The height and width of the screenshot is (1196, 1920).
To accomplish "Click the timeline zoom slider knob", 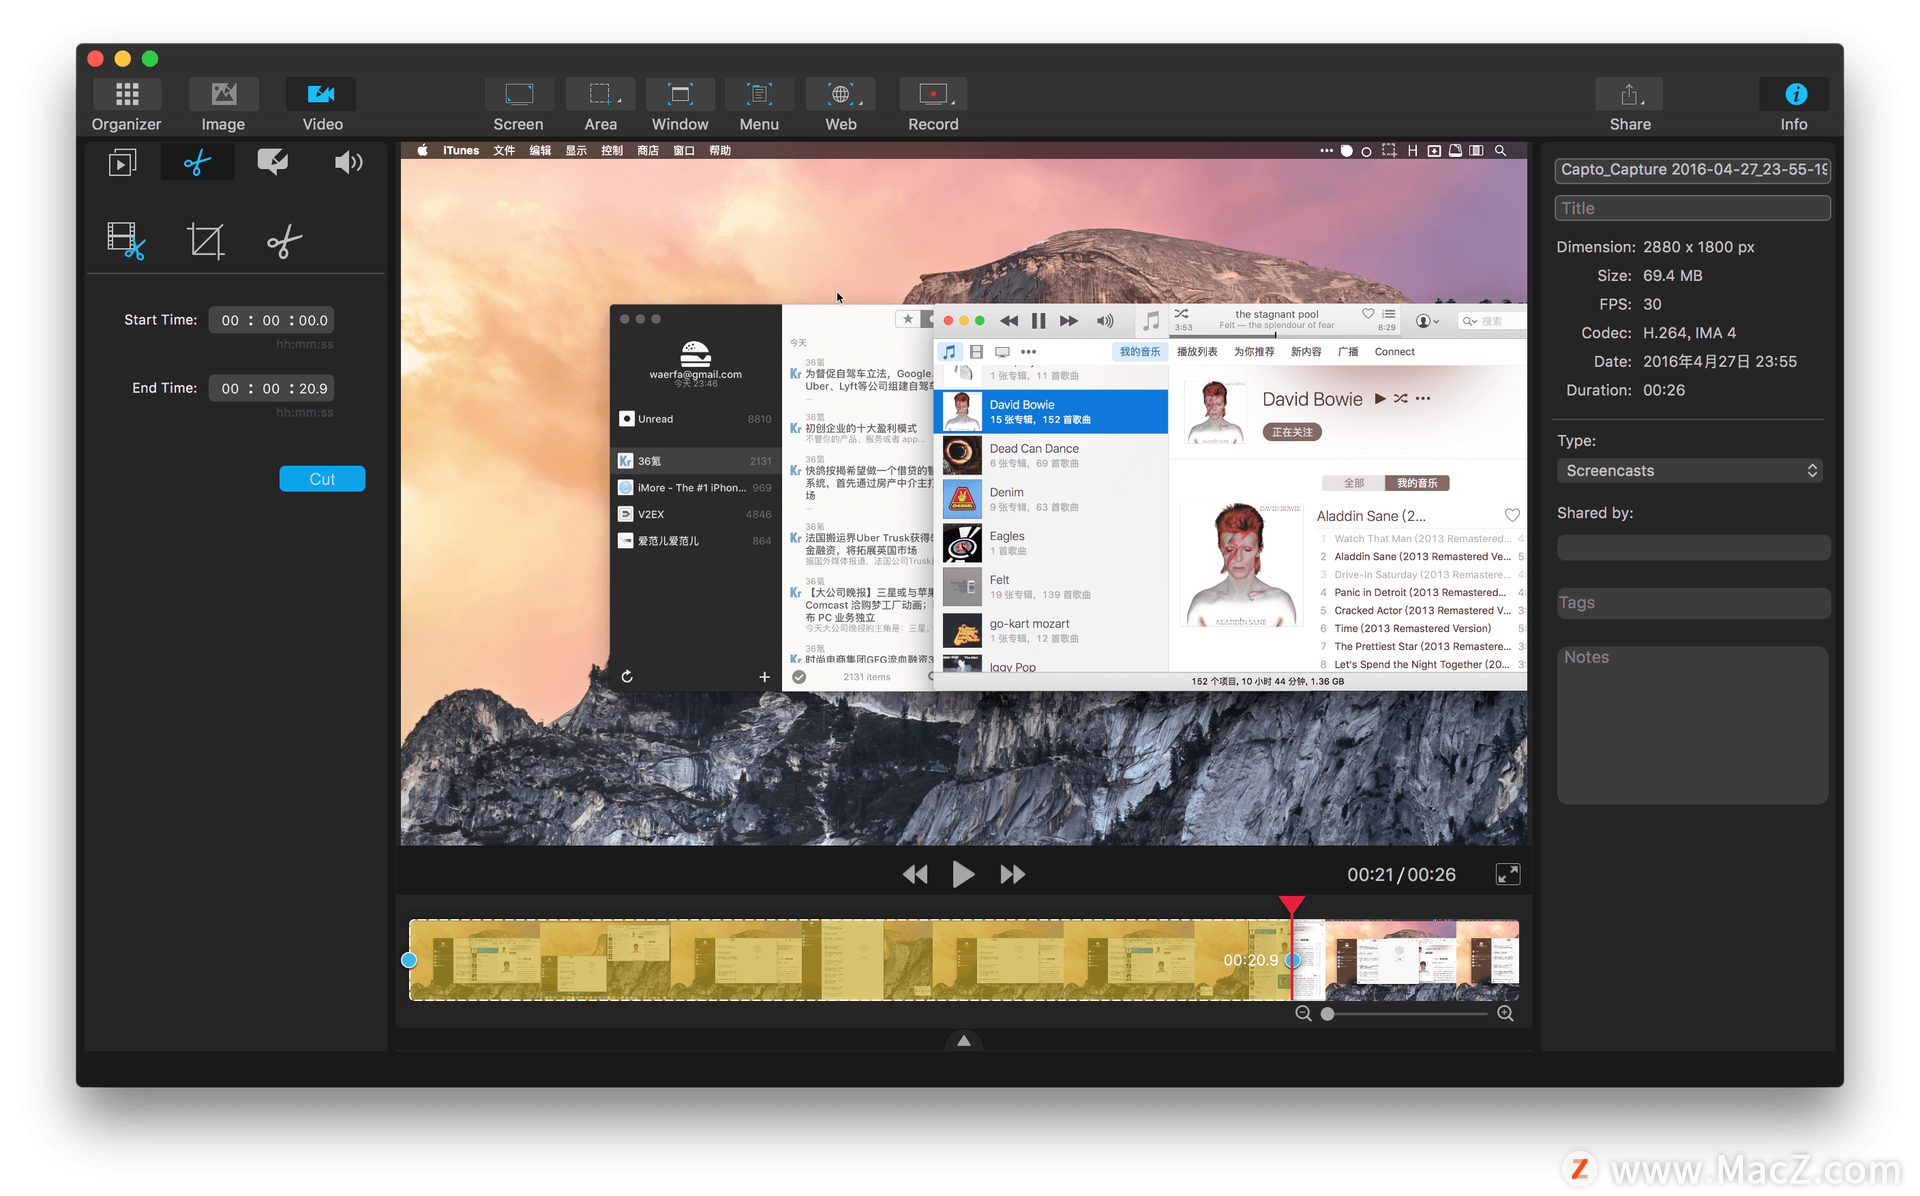I will tap(1327, 1013).
